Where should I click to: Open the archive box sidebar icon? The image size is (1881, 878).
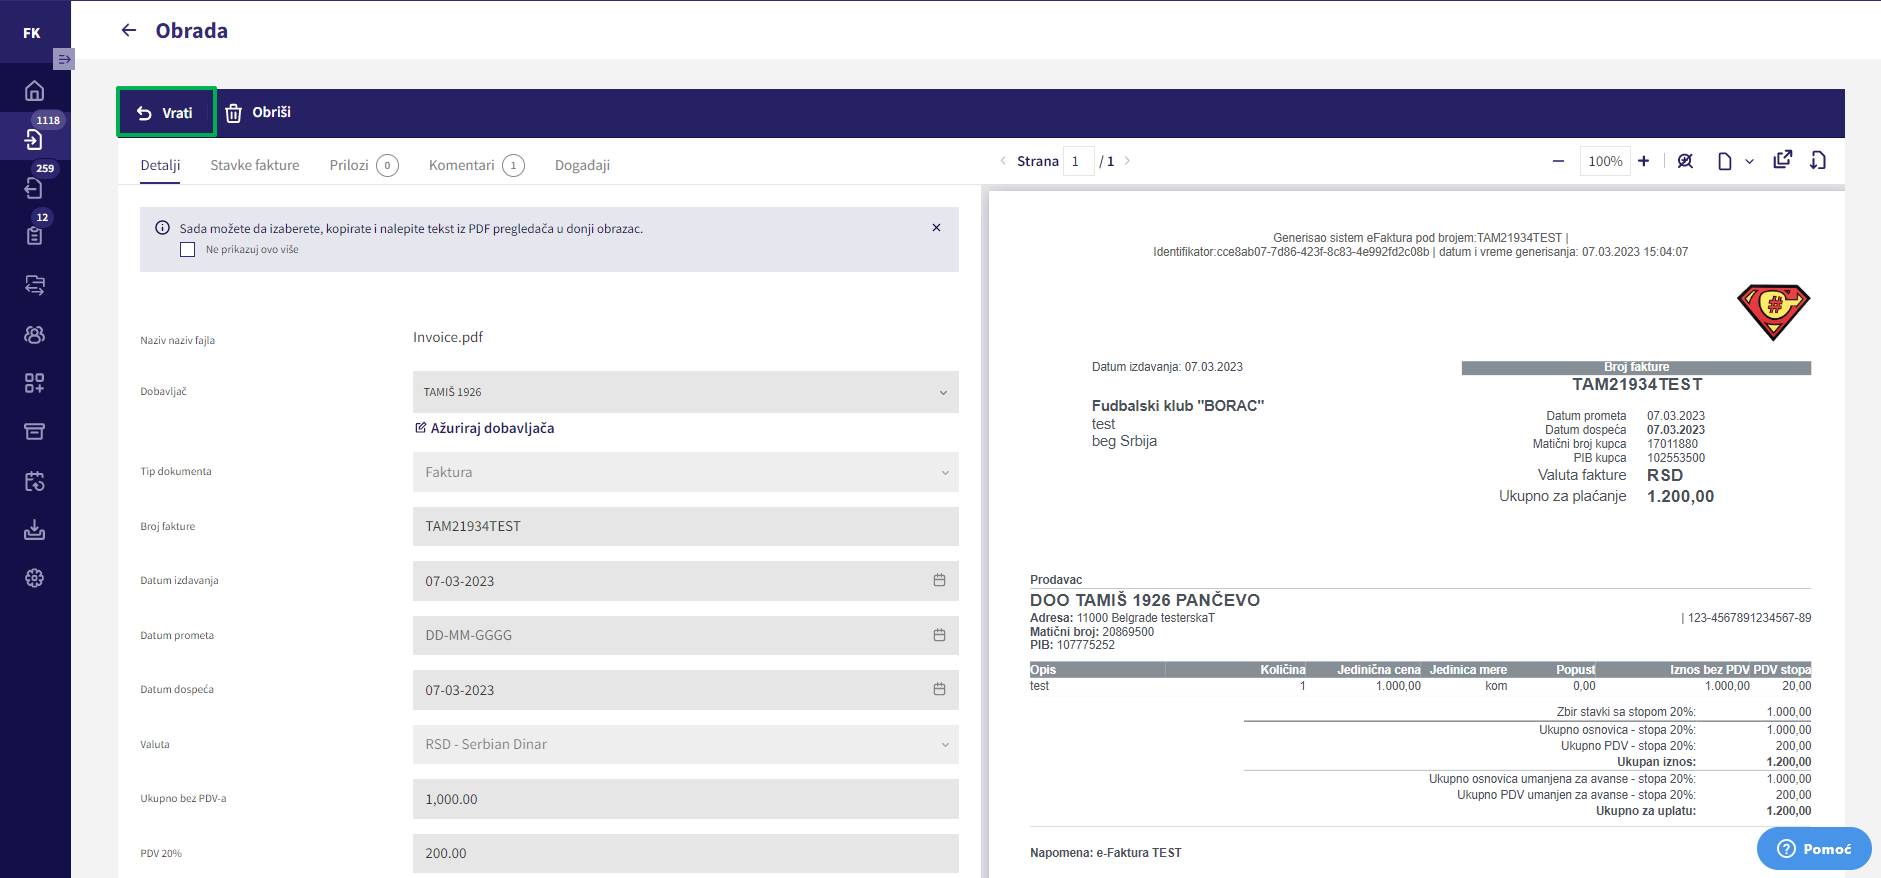[x=34, y=431]
